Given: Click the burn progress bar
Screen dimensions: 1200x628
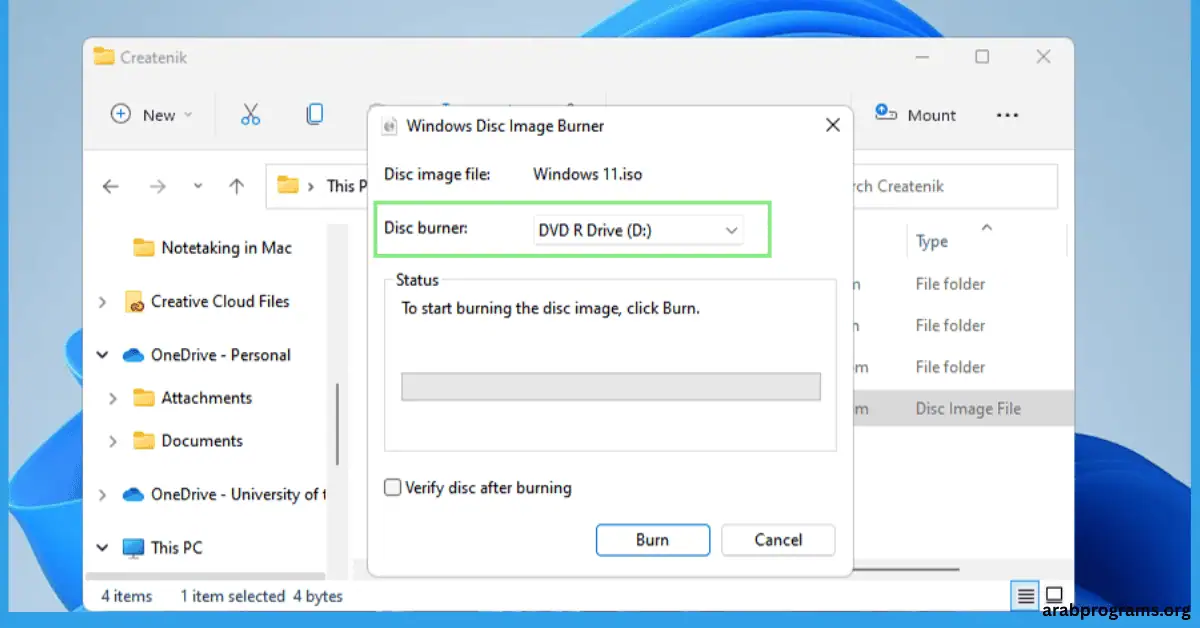Looking at the screenshot, I should (x=611, y=387).
